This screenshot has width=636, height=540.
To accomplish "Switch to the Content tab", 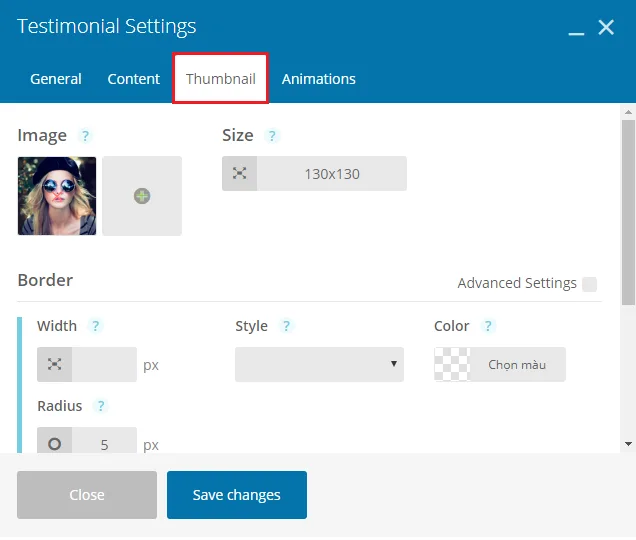I will (133, 79).
